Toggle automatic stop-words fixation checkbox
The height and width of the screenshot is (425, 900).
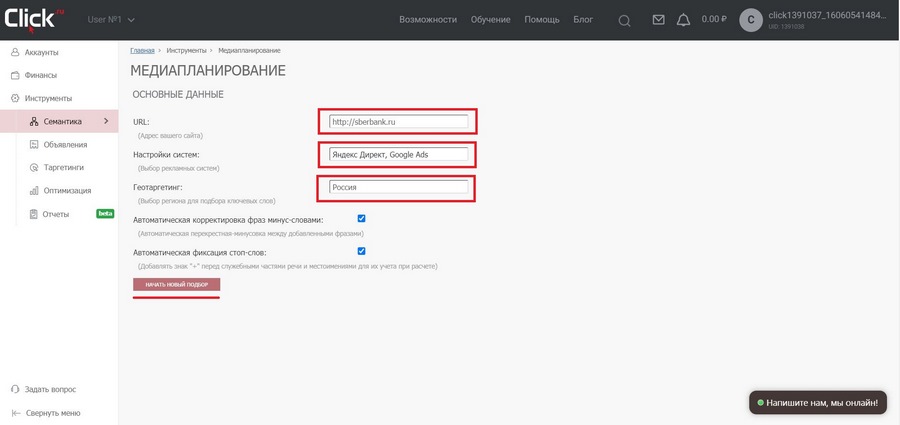(x=361, y=252)
